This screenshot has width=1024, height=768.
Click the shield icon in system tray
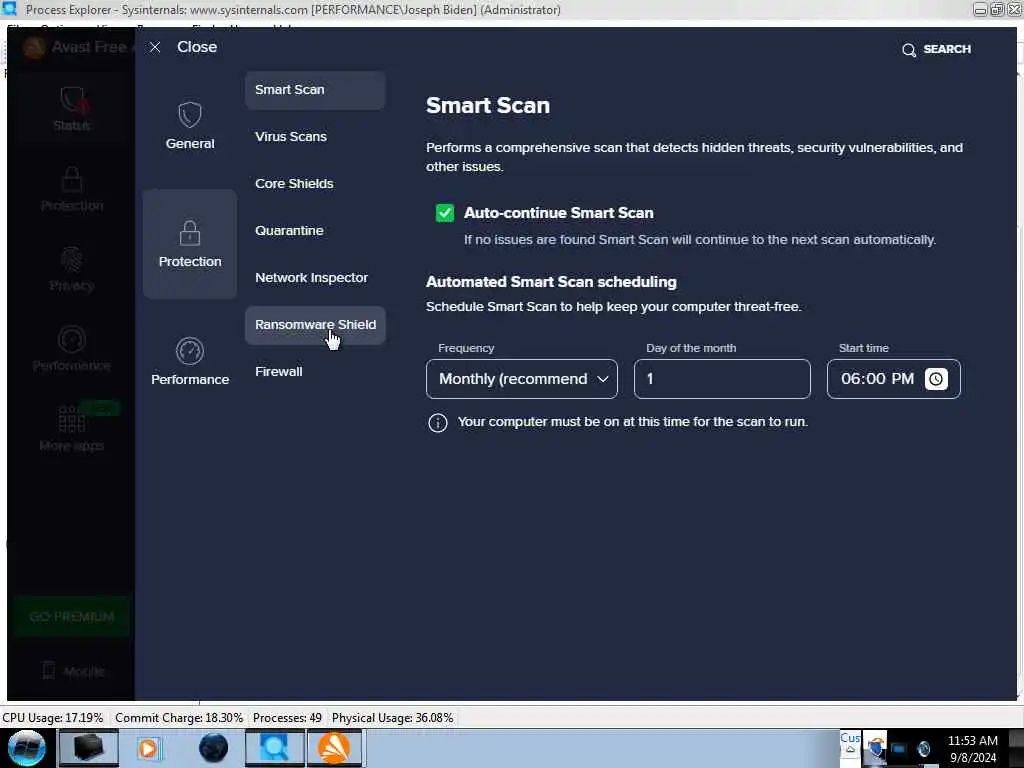[x=876, y=748]
